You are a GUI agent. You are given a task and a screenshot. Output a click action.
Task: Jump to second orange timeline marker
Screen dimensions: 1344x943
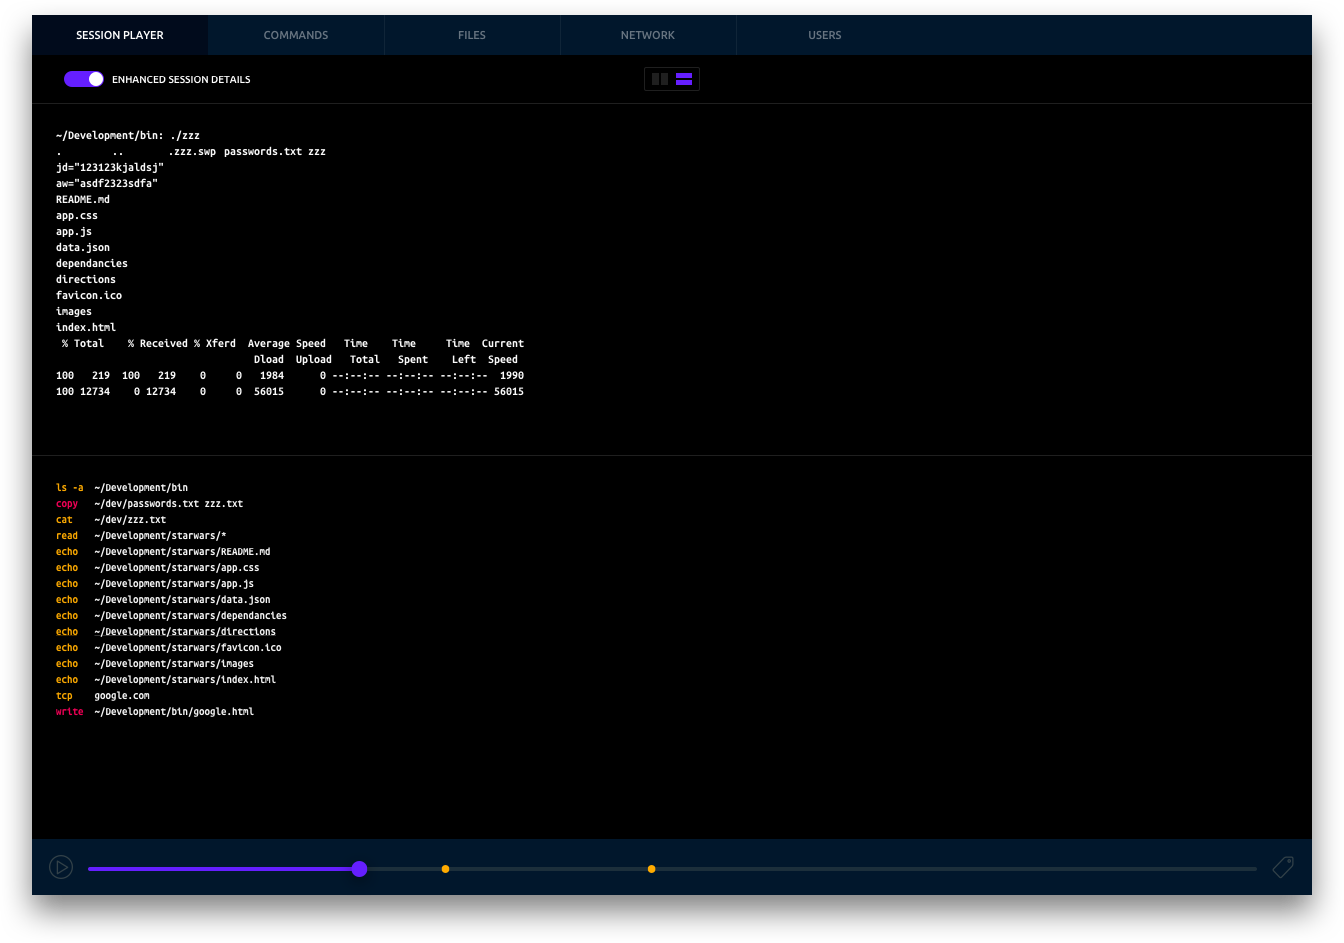coord(651,869)
